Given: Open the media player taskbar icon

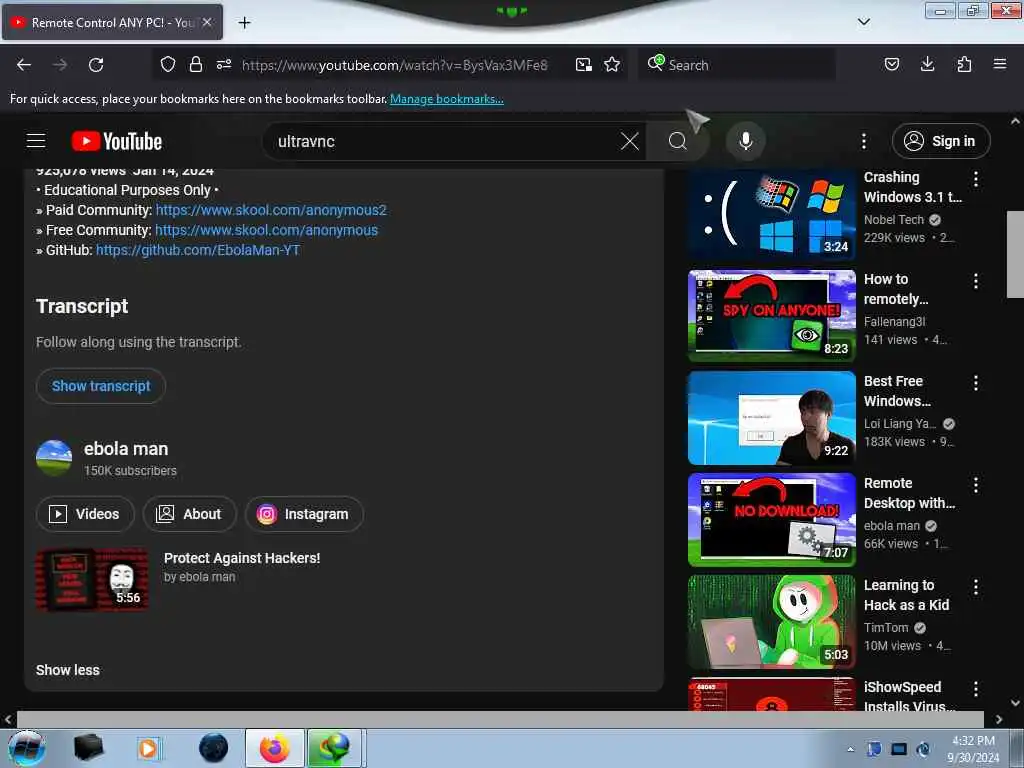Looking at the screenshot, I should 148,748.
